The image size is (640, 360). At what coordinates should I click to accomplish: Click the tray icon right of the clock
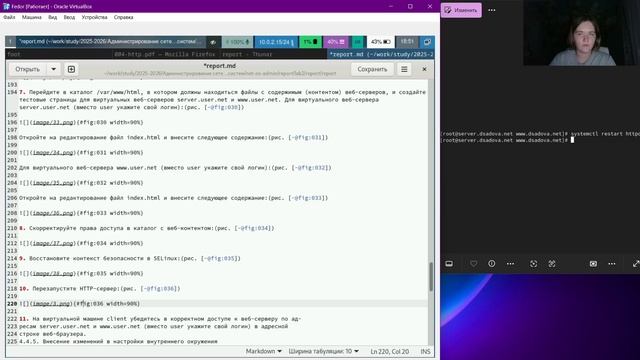pos(427,42)
